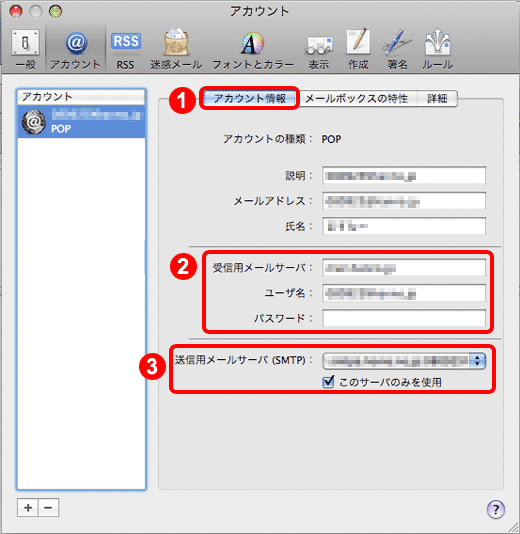Open the 表示 viewing preferences
Viewport: 520px width, 534px height.
pyautogui.click(x=318, y=49)
